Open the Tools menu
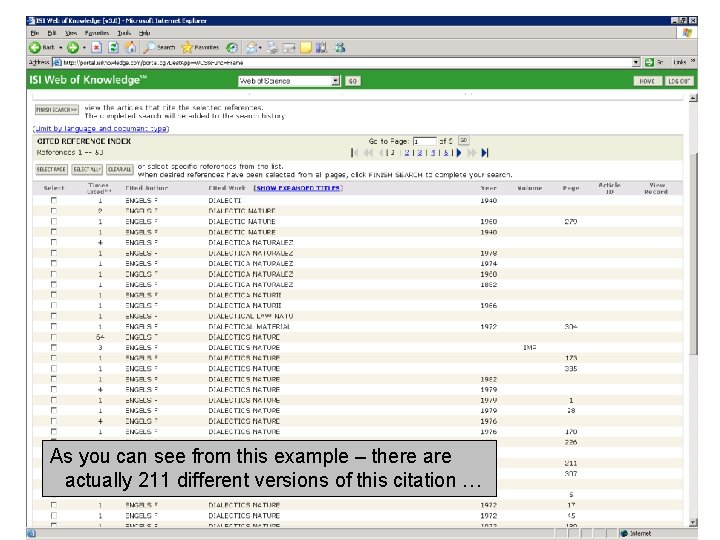 (x=126, y=33)
